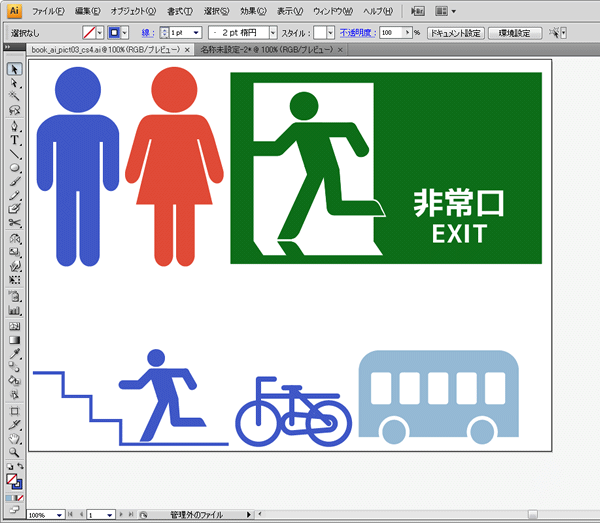This screenshot has width=600, height=523.
Task: Open the opacity slider arrow next to 100
Action: pos(408,33)
